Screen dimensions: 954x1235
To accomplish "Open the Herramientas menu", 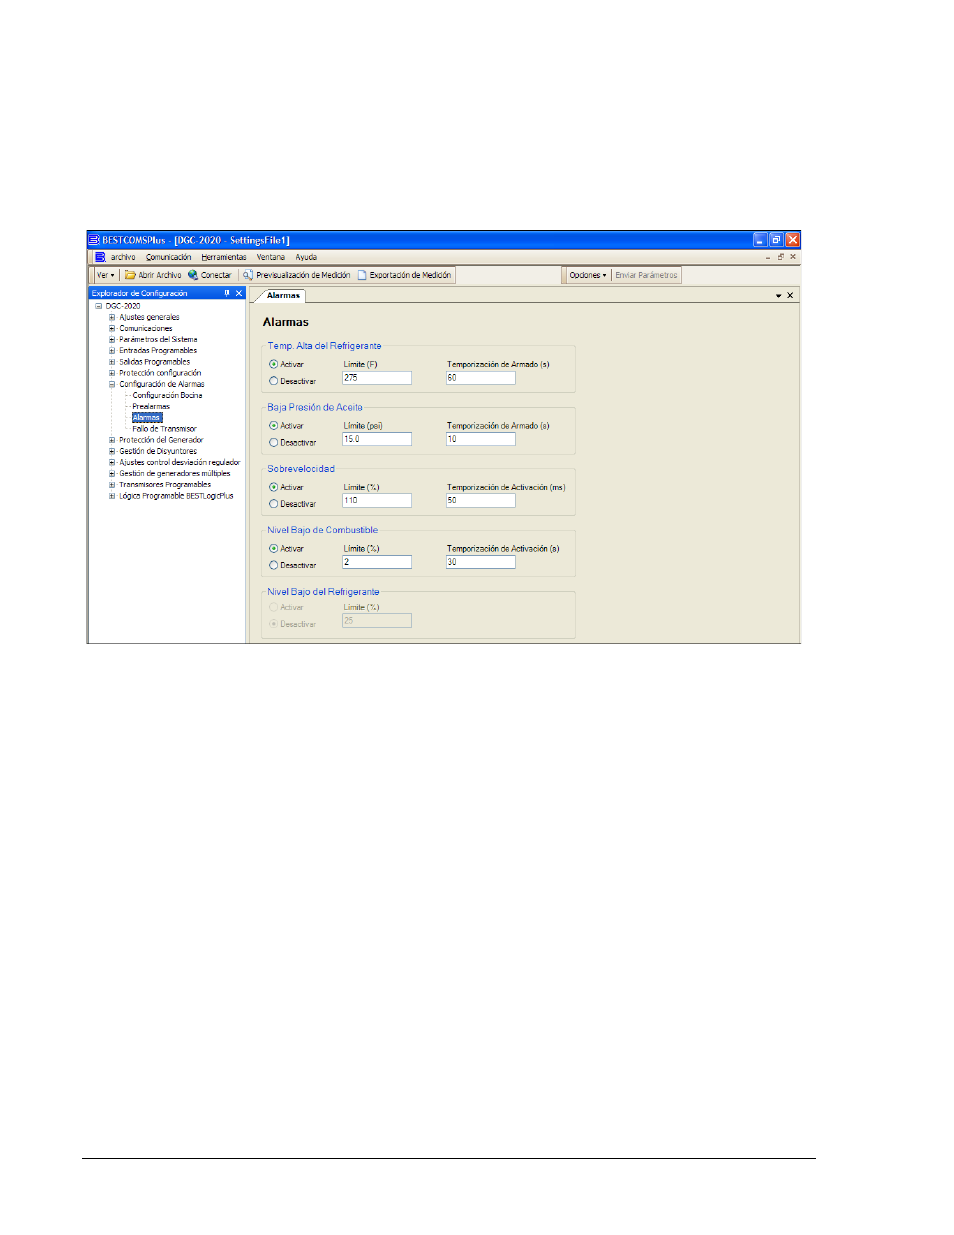I will [223, 257].
